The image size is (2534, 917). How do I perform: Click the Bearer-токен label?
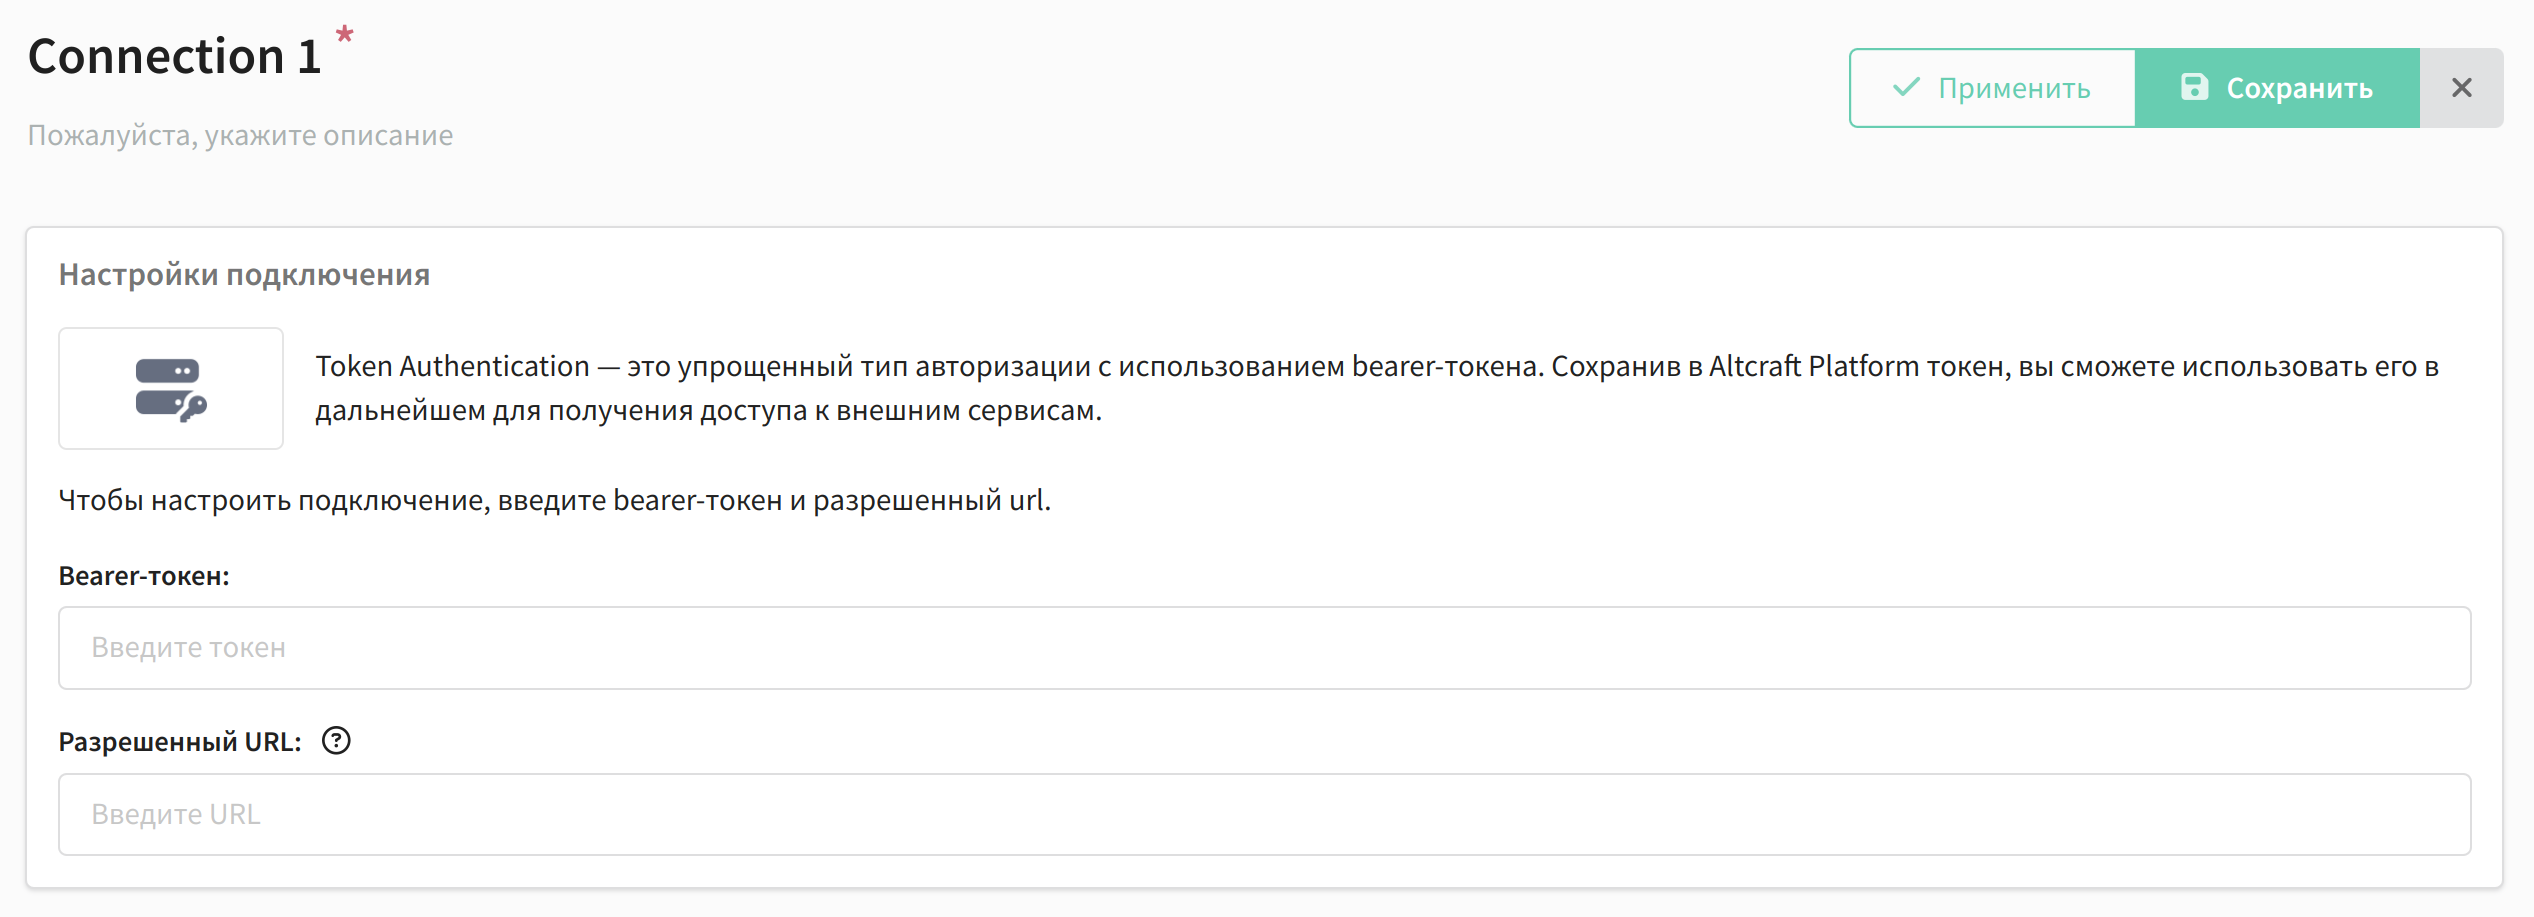[x=144, y=576]
